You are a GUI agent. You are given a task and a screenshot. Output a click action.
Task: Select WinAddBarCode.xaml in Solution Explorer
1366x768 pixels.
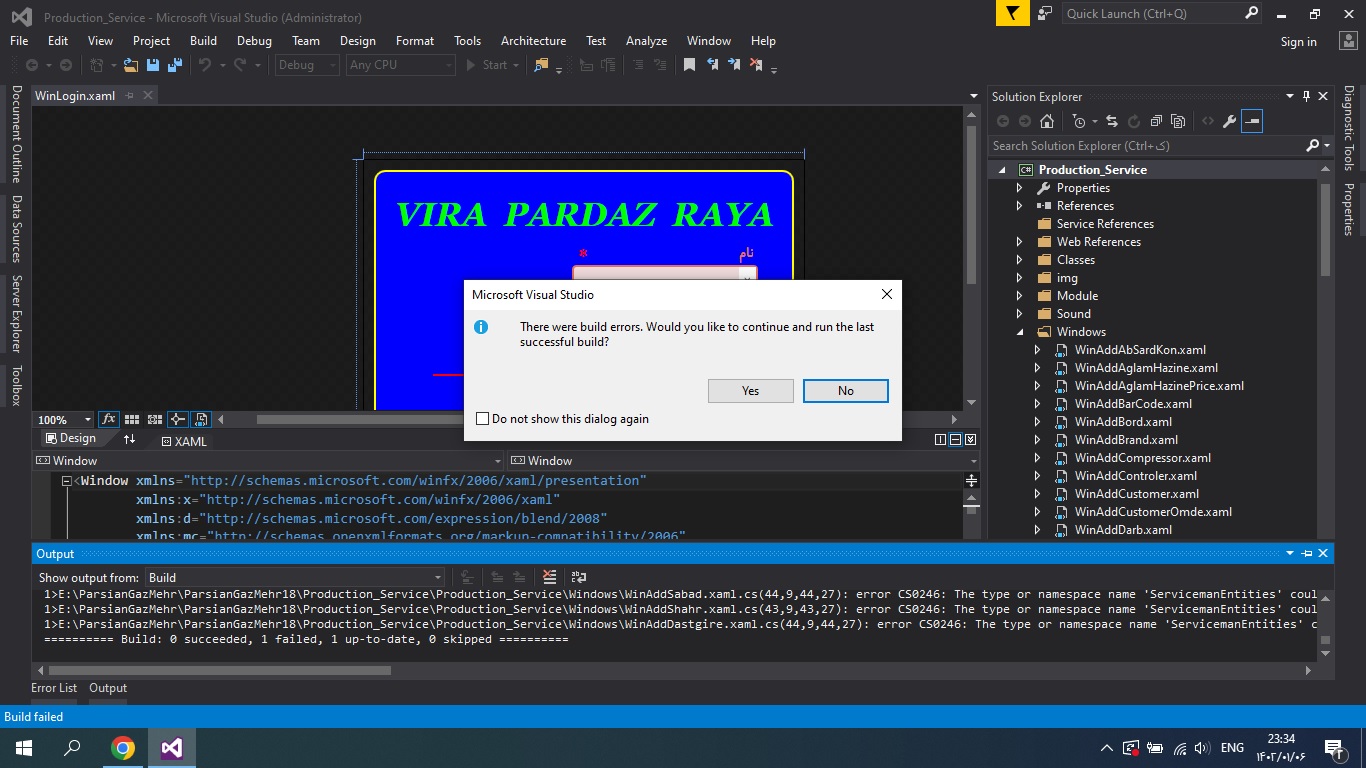[x=1133, y=404]
